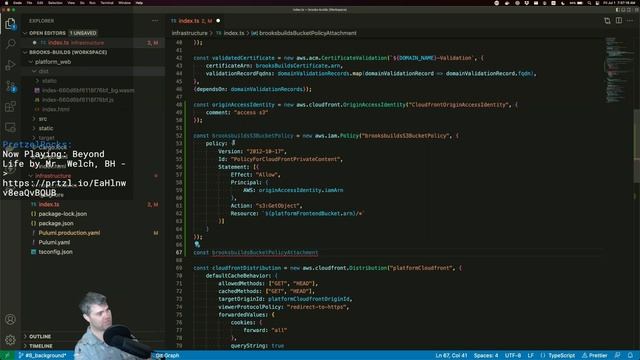Open the Apple menu
Image resolution: width=640 pixels, height=360 pixels.
pos(6,3)
